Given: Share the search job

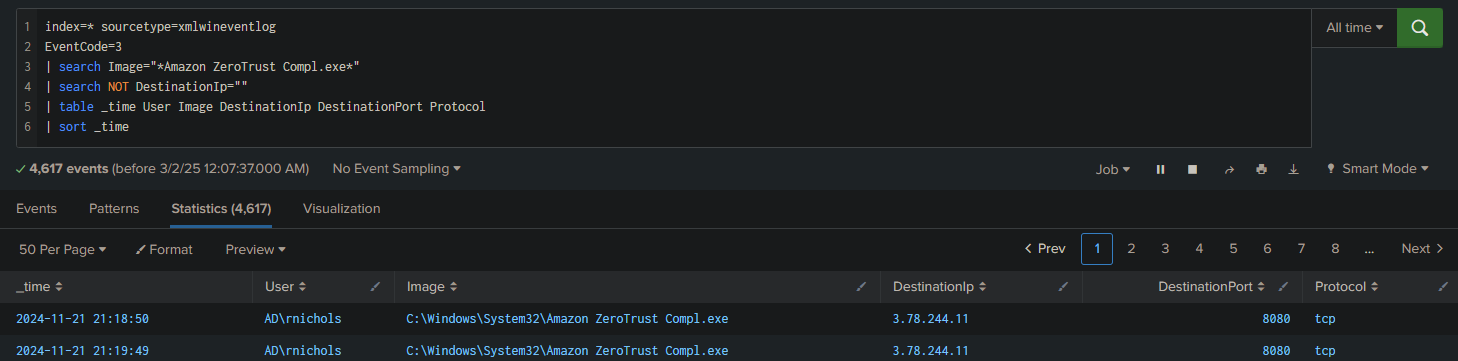Looking at the screenshot, I should 1229,170.
